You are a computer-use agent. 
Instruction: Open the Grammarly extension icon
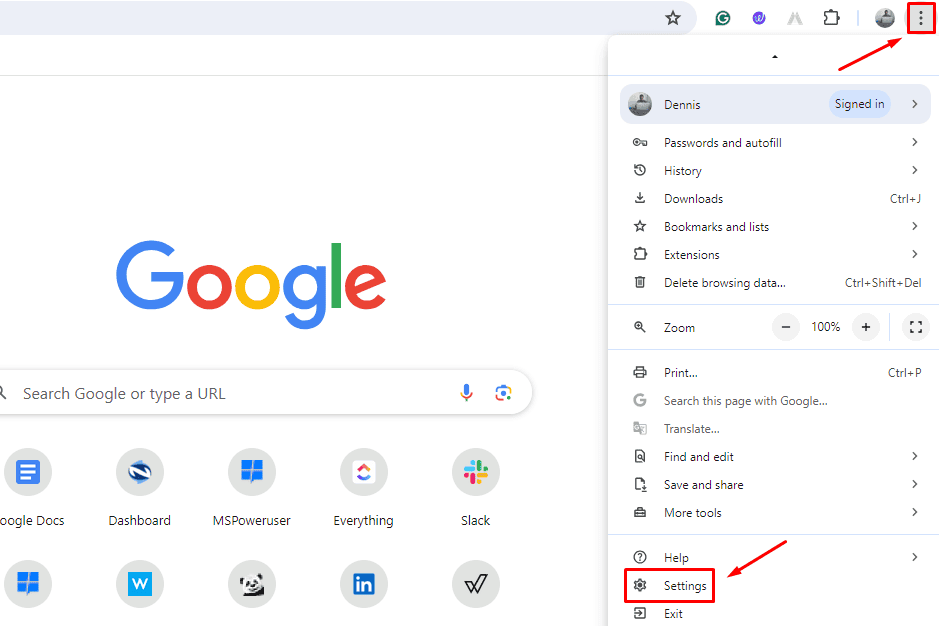pyautogui.click(x=723, y=19)
